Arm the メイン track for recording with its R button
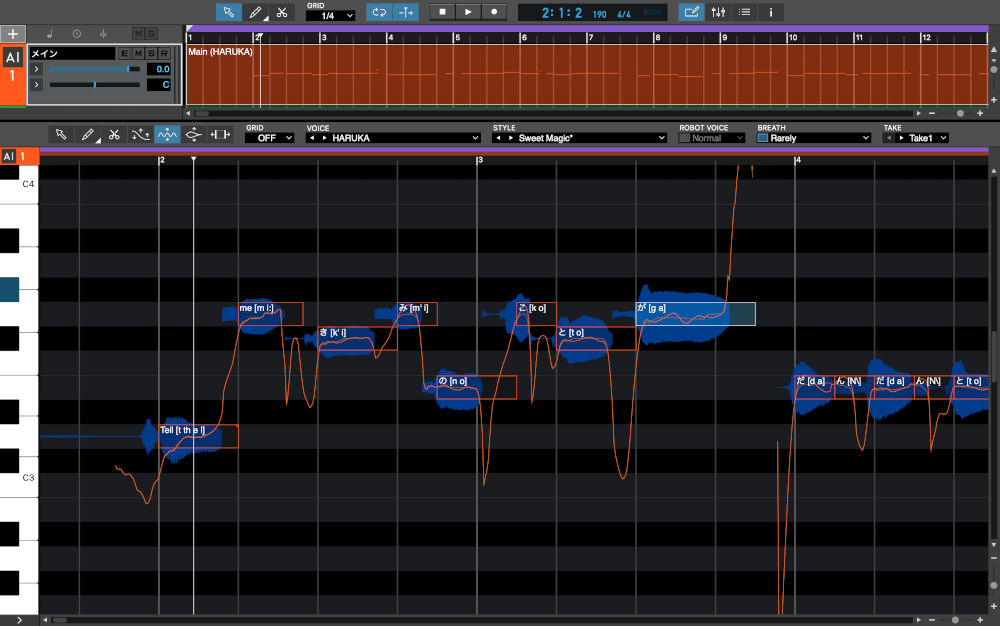The height and width of the screenshot is (626, 1000). coord(163,53)
